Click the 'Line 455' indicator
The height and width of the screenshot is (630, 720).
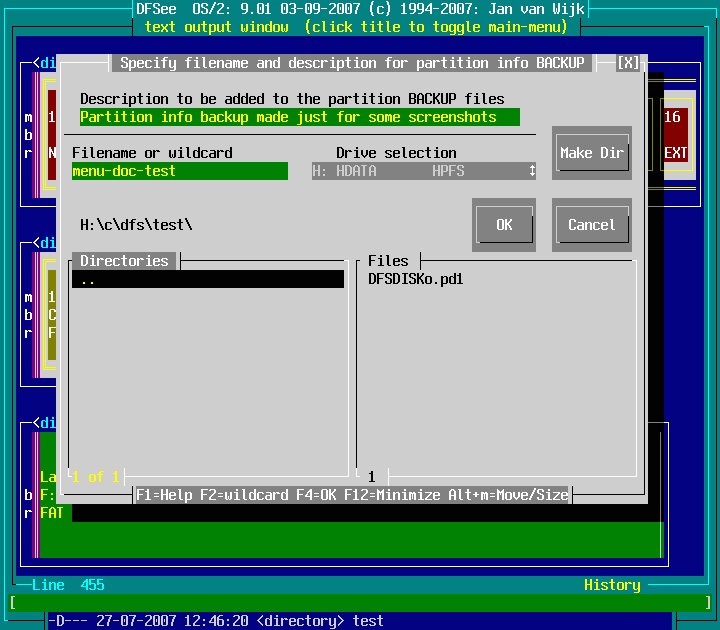(68, 585)
